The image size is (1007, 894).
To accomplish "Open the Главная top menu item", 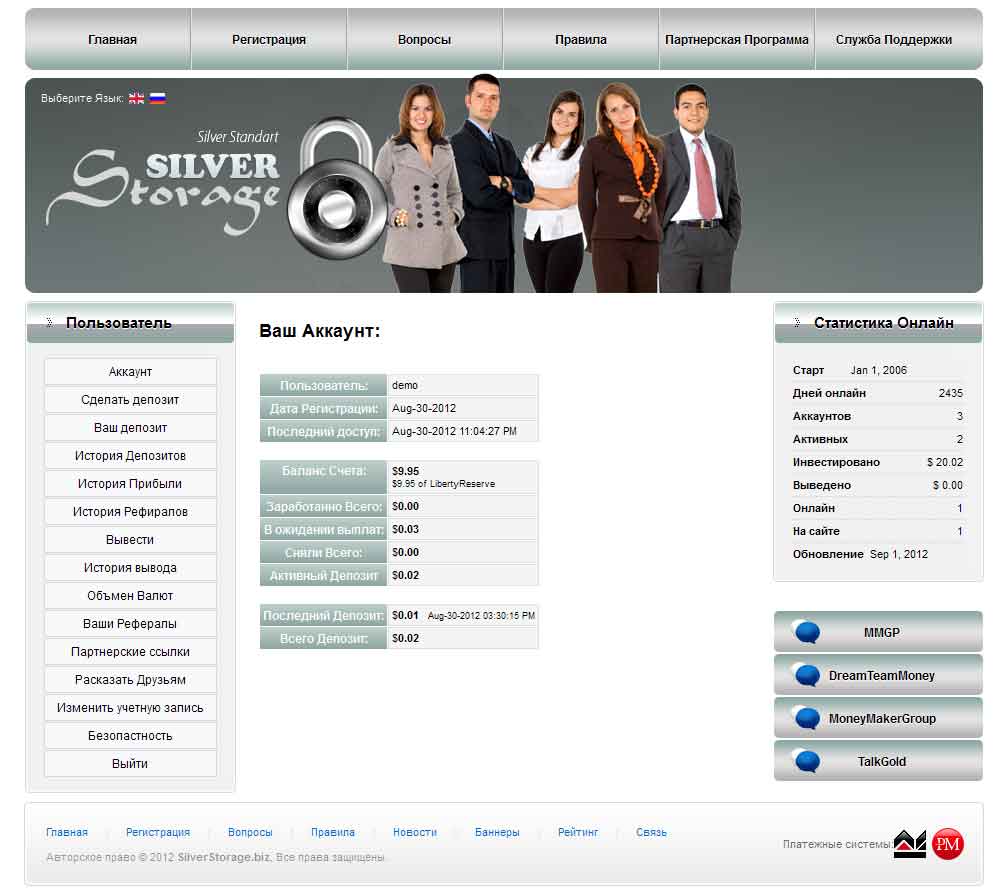I will [112, 39].
